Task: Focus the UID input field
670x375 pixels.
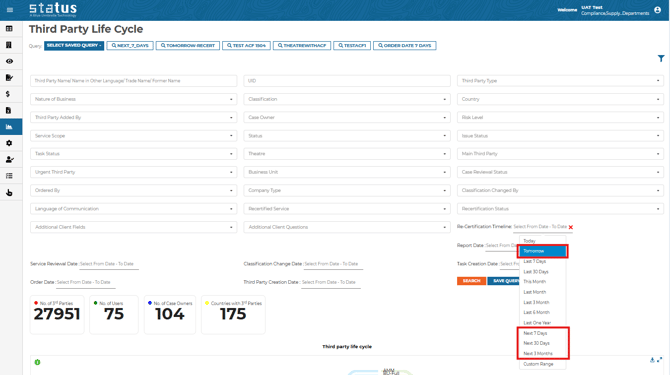Action: [x=347, y=81]
